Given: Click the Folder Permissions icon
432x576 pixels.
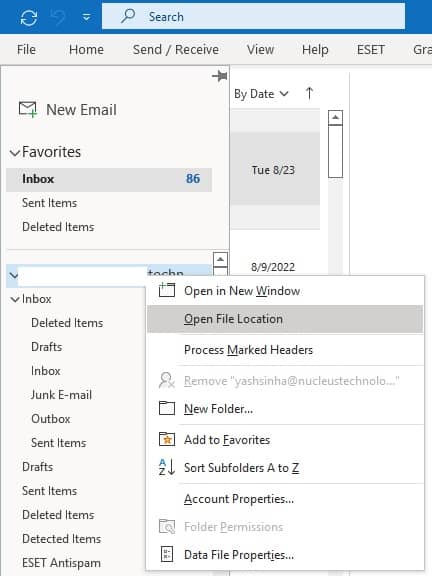Looking at the screenshot, I should (167, 526).
